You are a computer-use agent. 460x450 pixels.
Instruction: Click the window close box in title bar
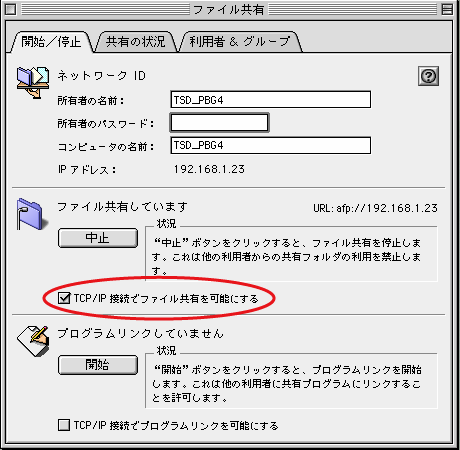tap(10, 9)
